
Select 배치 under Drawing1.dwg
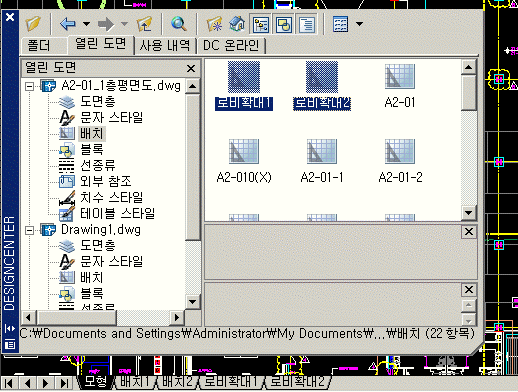tap(92, 277)
